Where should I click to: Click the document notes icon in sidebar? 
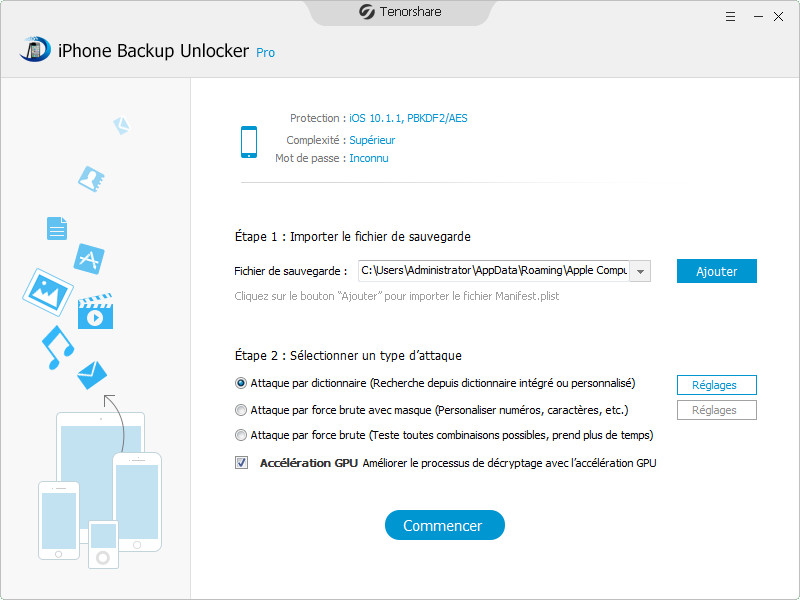click(57, 228)
